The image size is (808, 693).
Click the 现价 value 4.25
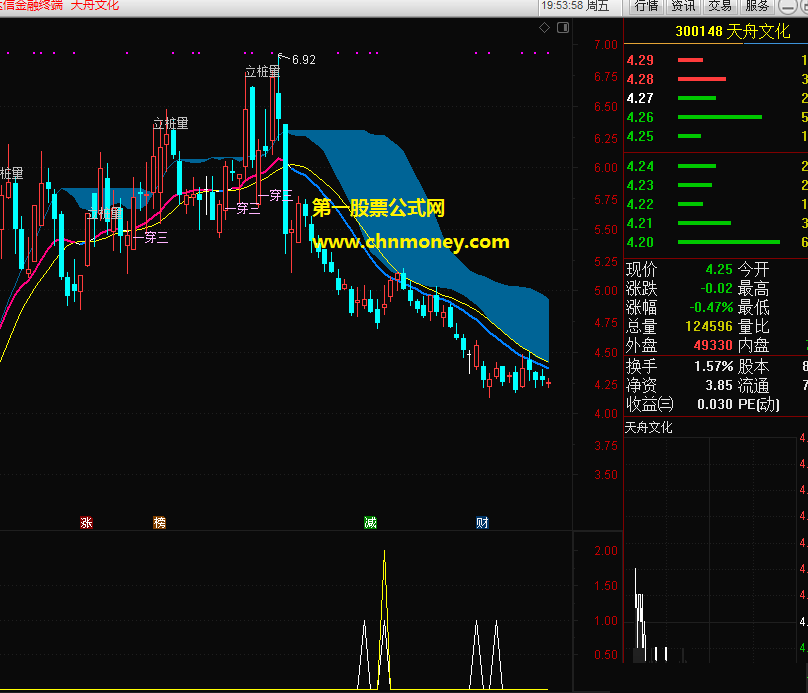(x=719, y=269)
